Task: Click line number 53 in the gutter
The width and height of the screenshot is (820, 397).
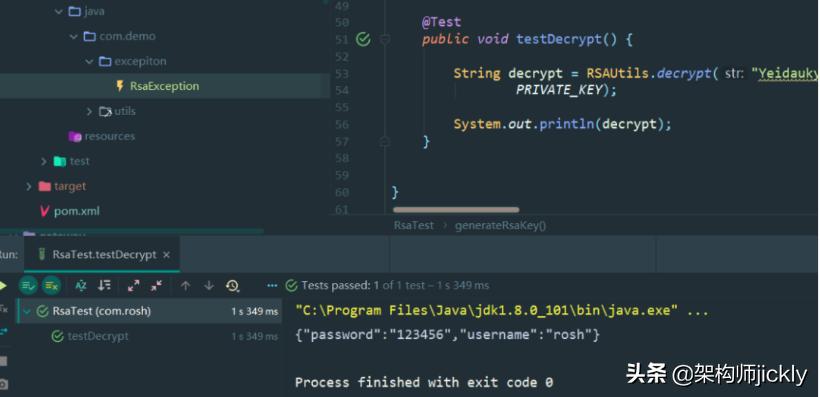Action: pos(341,73)
